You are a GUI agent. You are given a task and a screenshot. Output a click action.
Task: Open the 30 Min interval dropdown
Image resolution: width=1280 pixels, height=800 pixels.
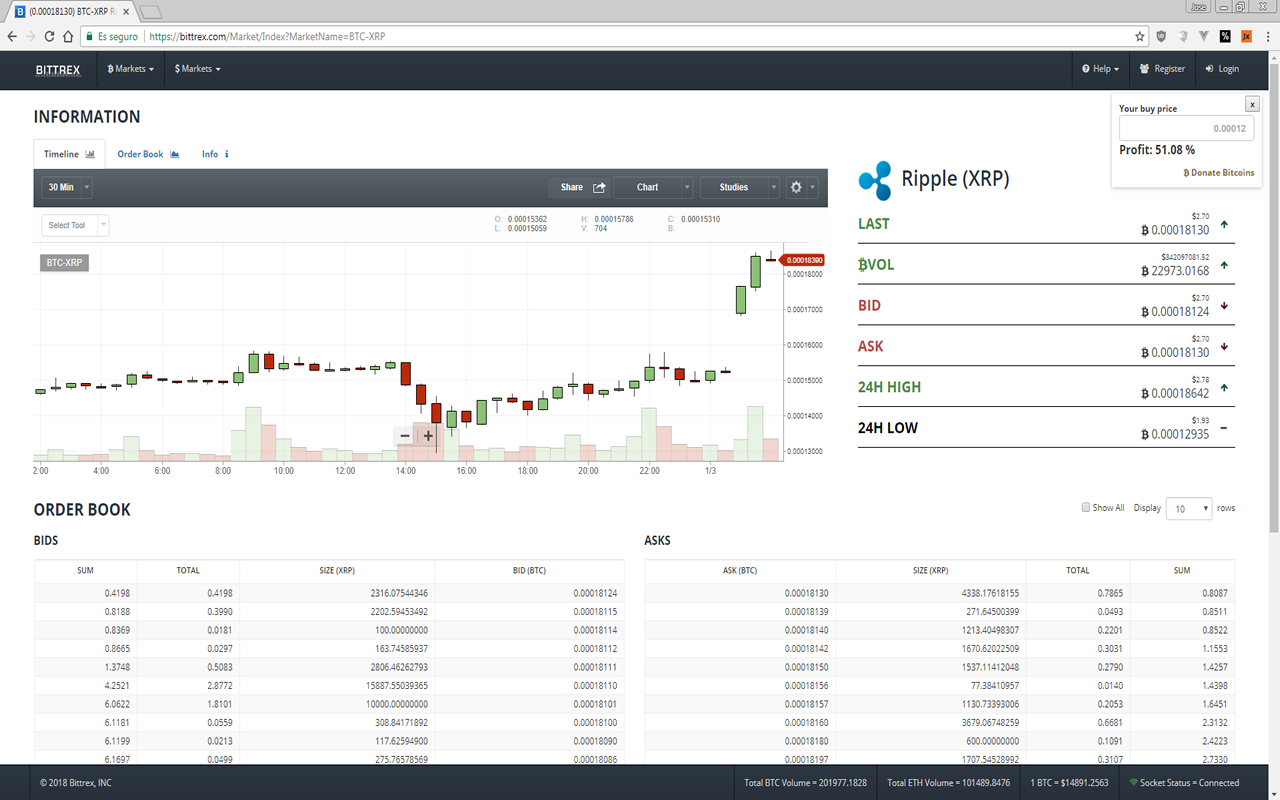(67, 187)
